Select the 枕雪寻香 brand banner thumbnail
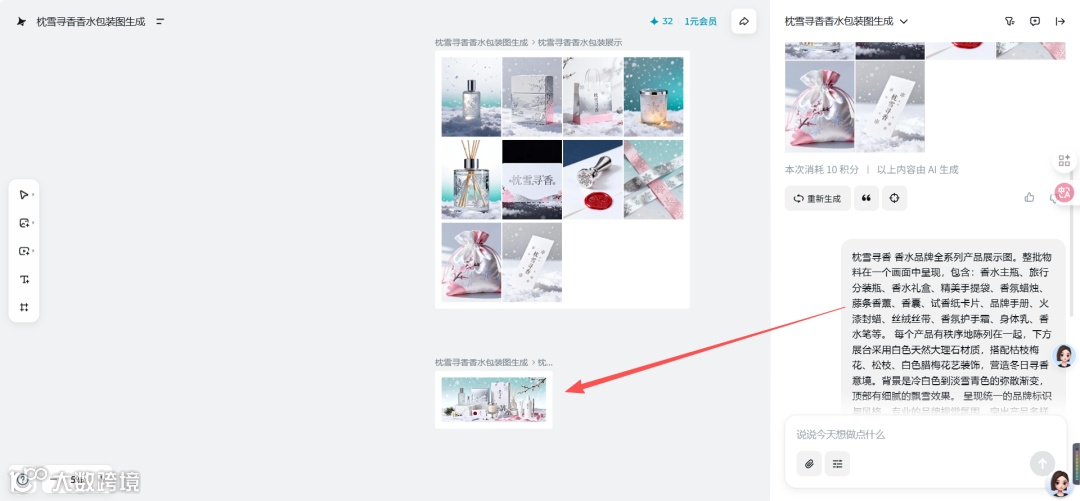1080x501 pixels. (532, 179)
